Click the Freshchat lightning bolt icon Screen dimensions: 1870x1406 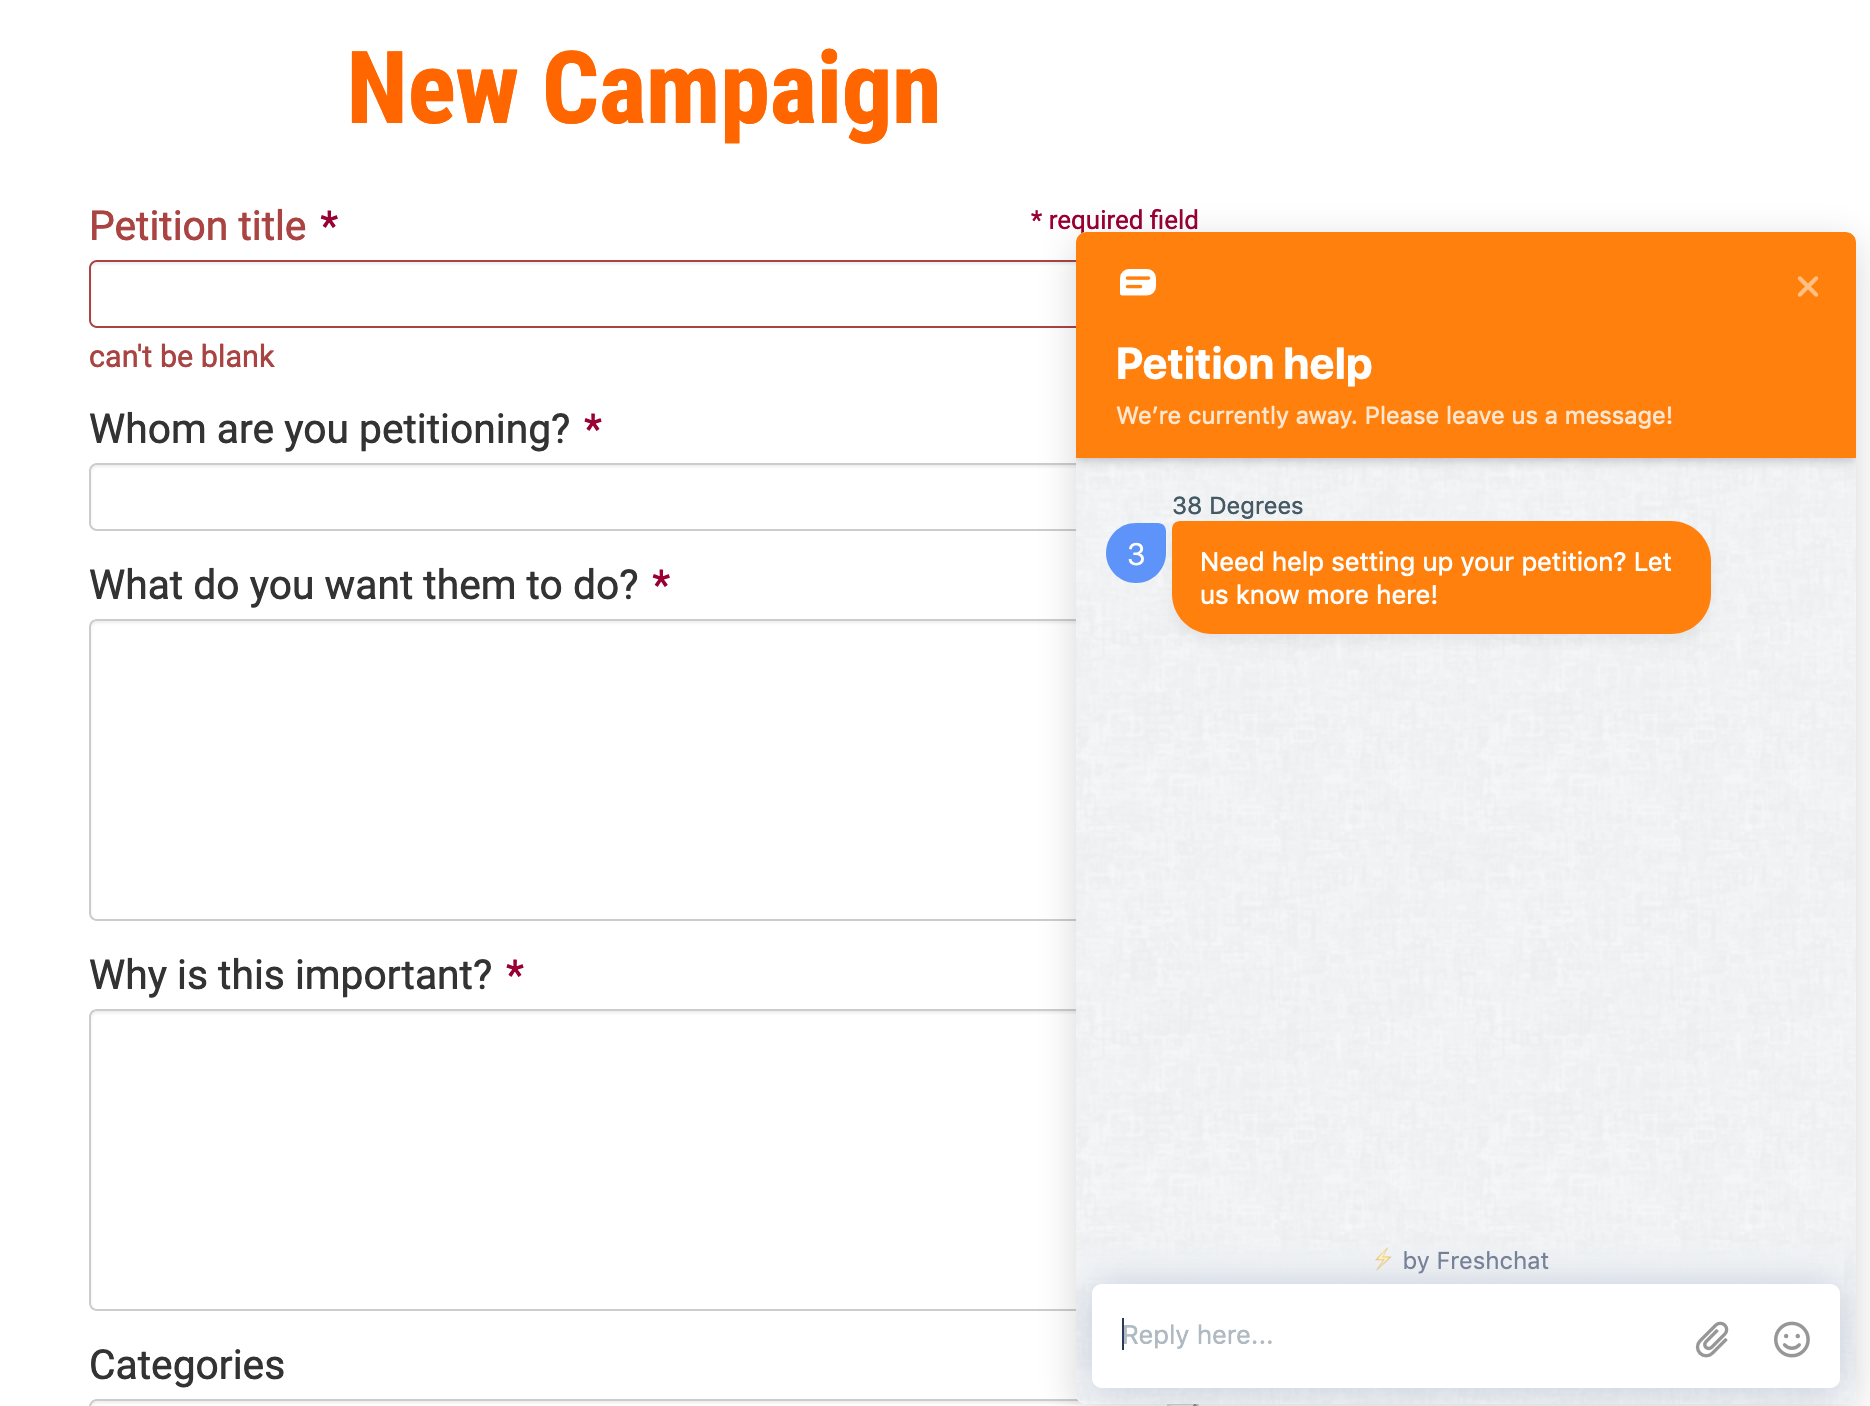tap(1383, 1259)
